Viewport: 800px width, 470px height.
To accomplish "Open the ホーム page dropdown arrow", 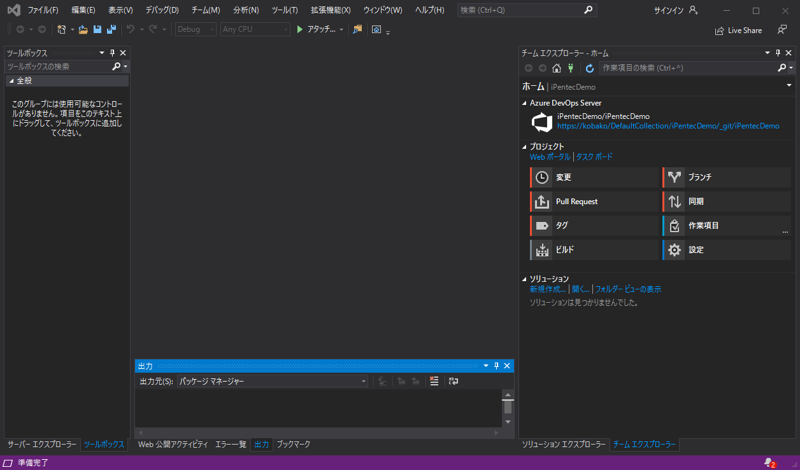I will [789, 86].
